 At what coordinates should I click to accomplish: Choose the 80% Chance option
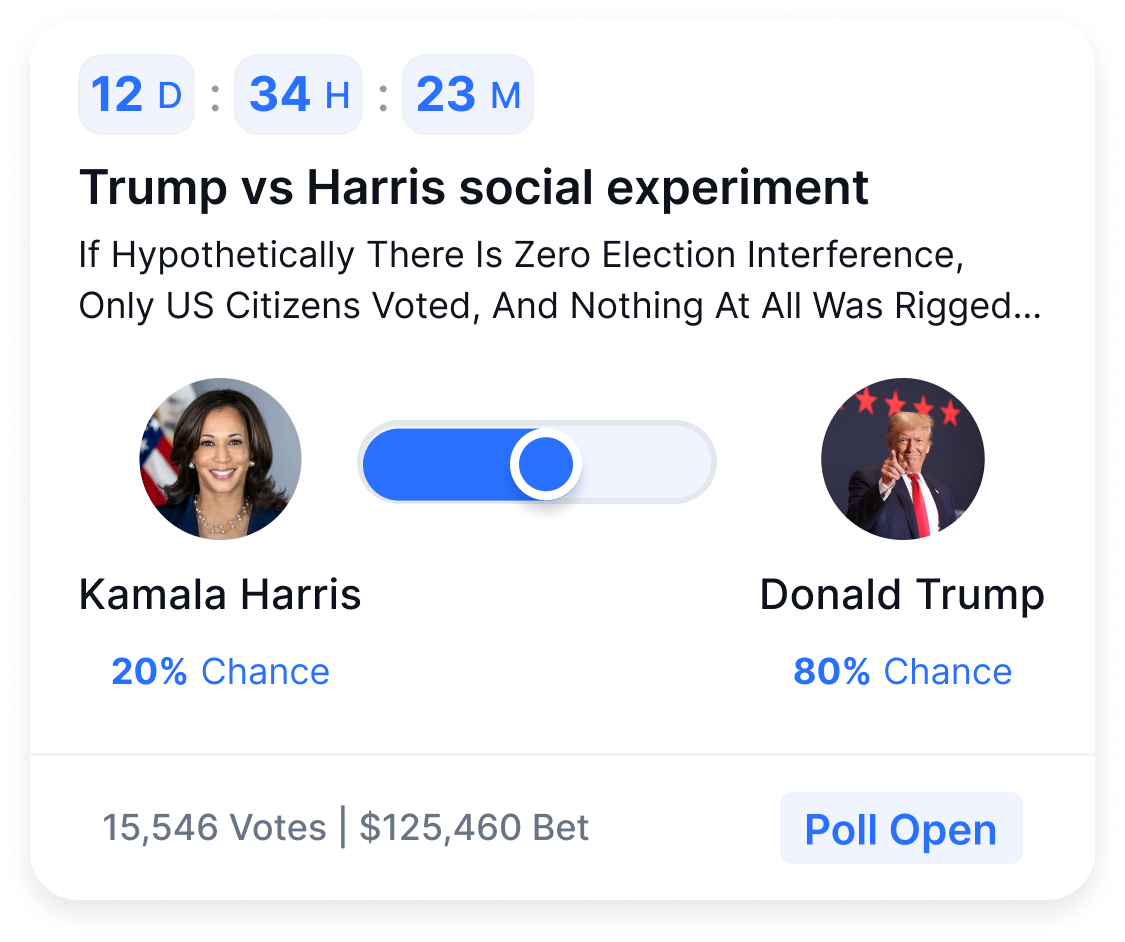902,672
